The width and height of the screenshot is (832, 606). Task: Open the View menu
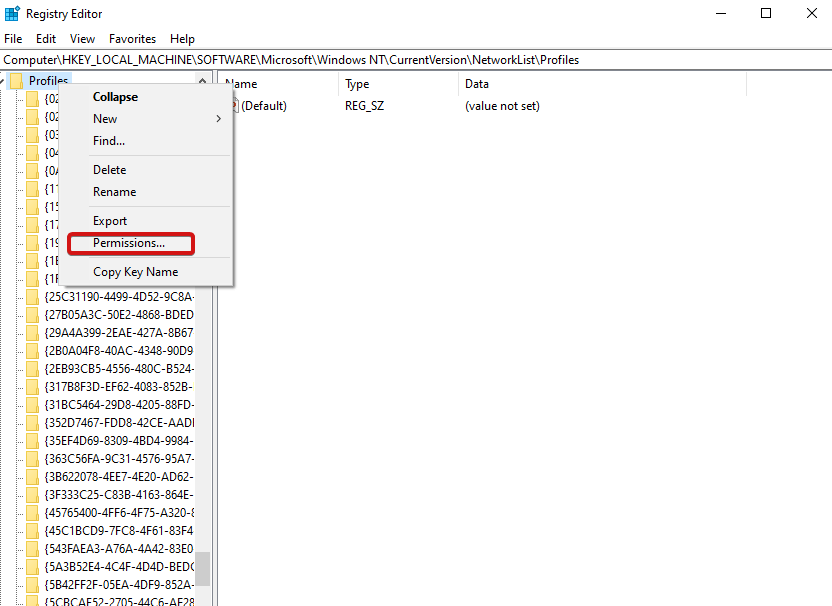pos(81,38)
